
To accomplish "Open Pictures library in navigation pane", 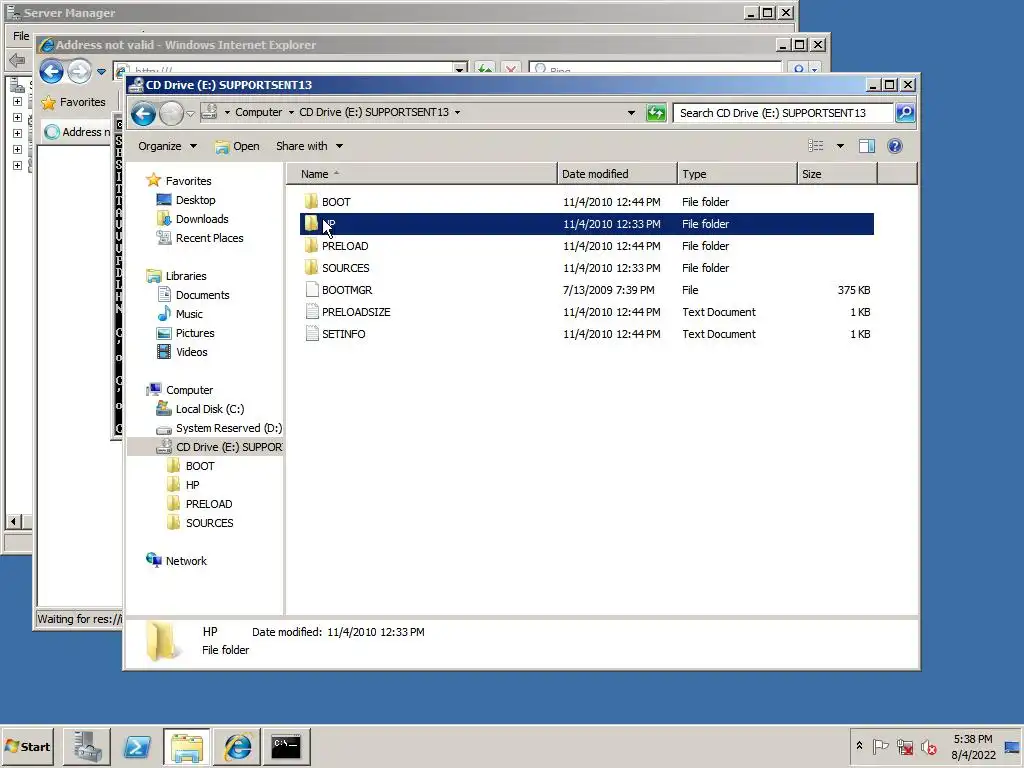I will tap(195, 332).
